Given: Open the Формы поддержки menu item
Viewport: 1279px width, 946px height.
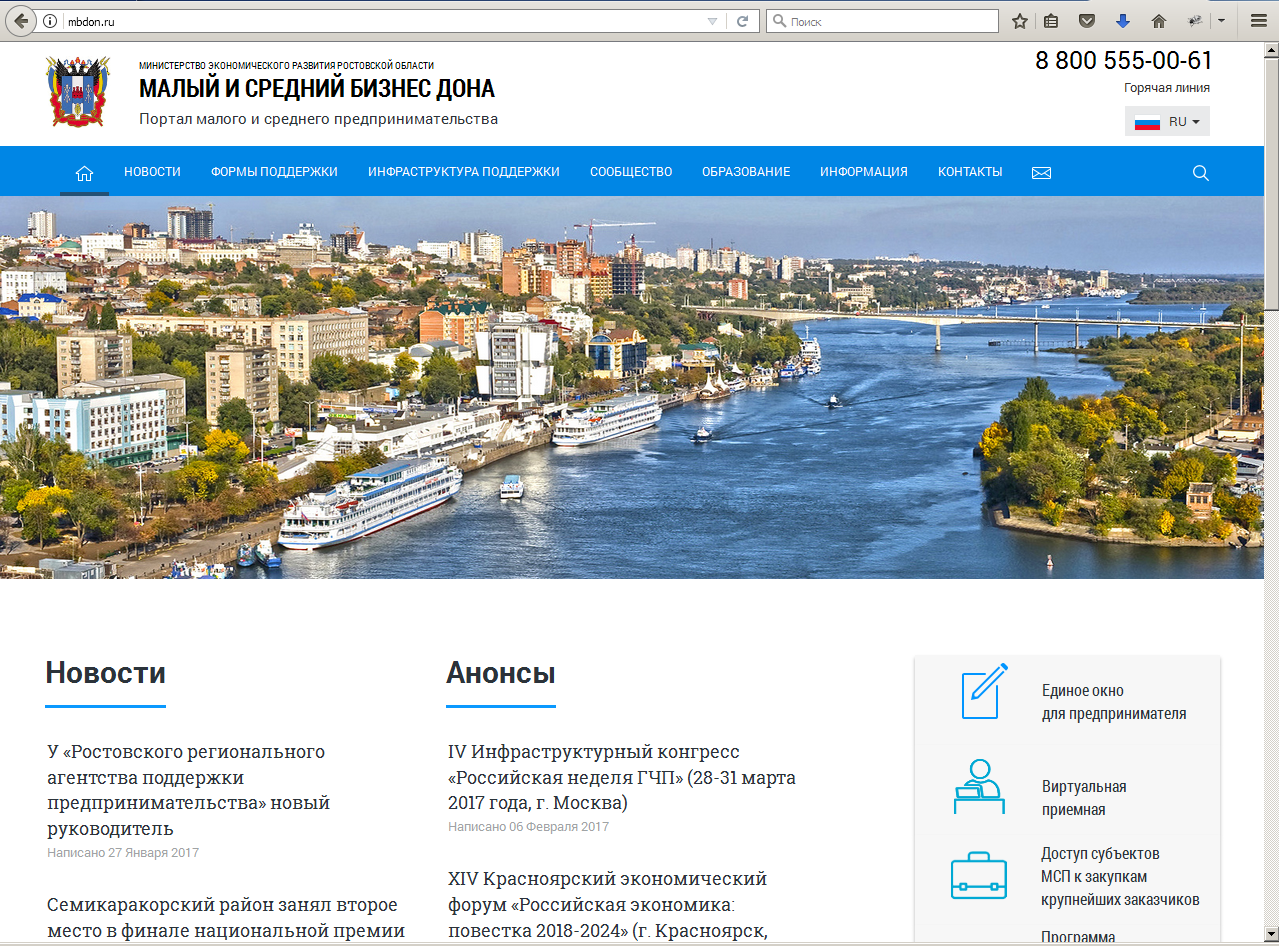Looking at the screenshot, I should point(274,172).
